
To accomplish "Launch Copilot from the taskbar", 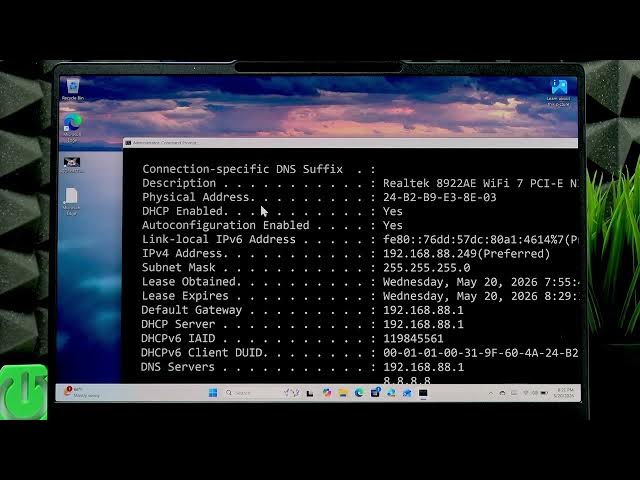I will (327, 393).
